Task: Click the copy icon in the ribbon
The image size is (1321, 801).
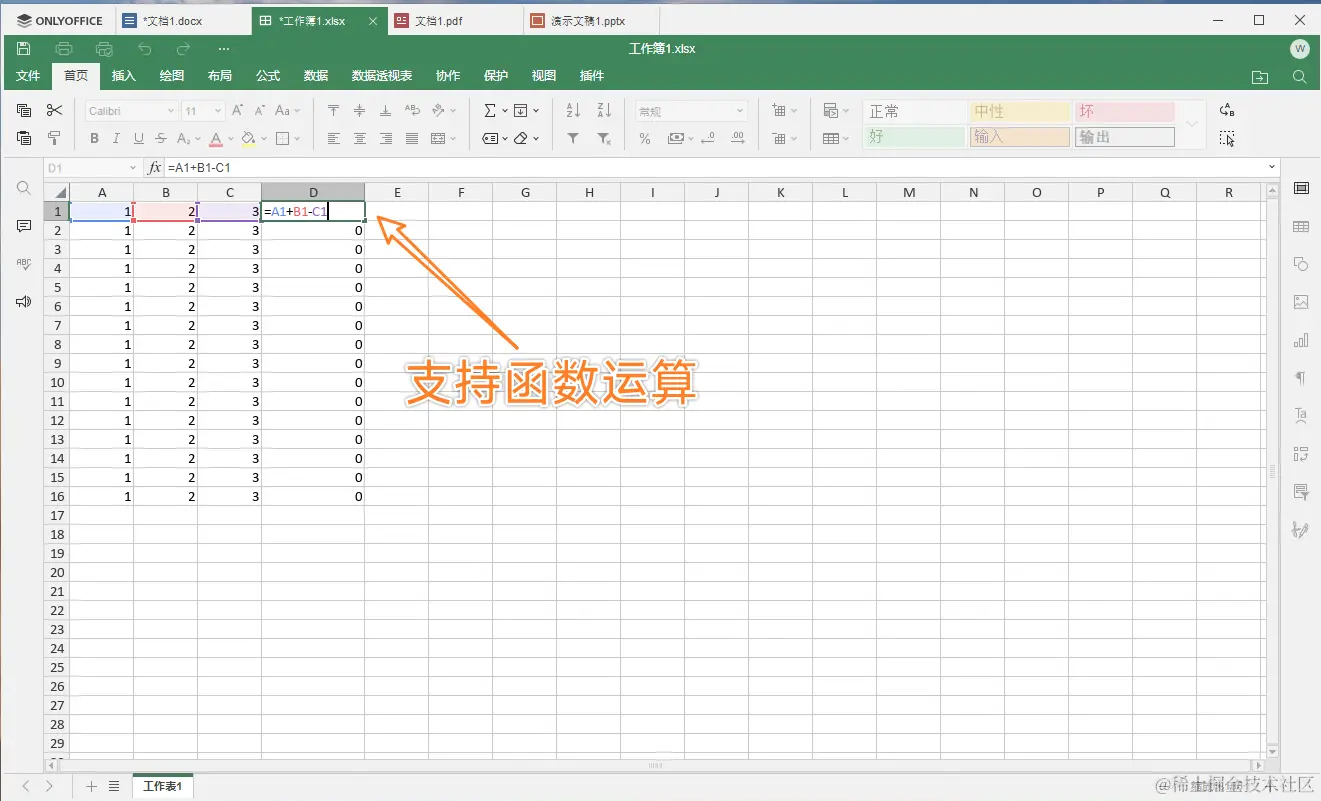Action: coord(25,110)
